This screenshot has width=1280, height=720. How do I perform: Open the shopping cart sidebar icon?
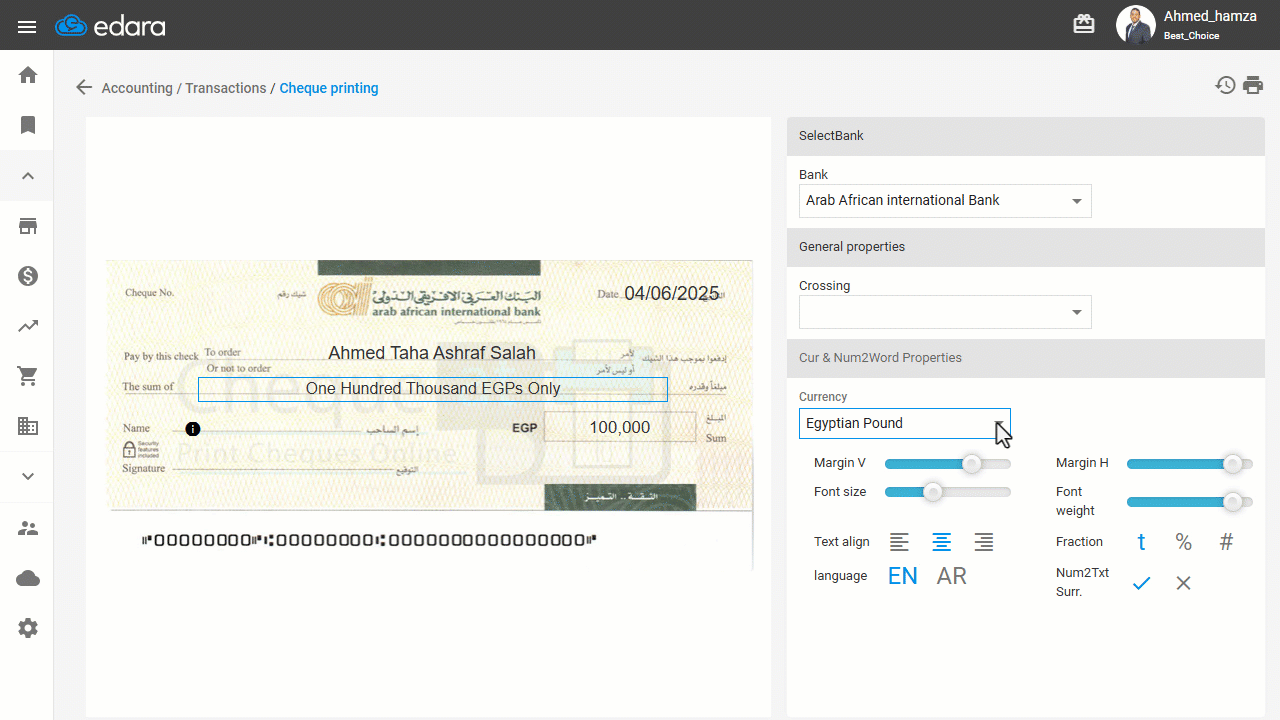(28, 376)
